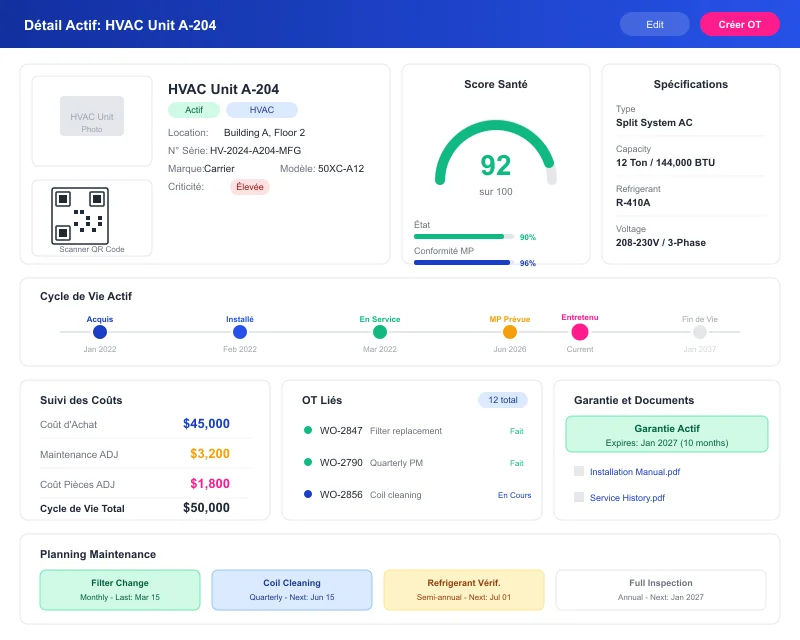Click the Garantie Actif warranty banner

coord(668,433)
